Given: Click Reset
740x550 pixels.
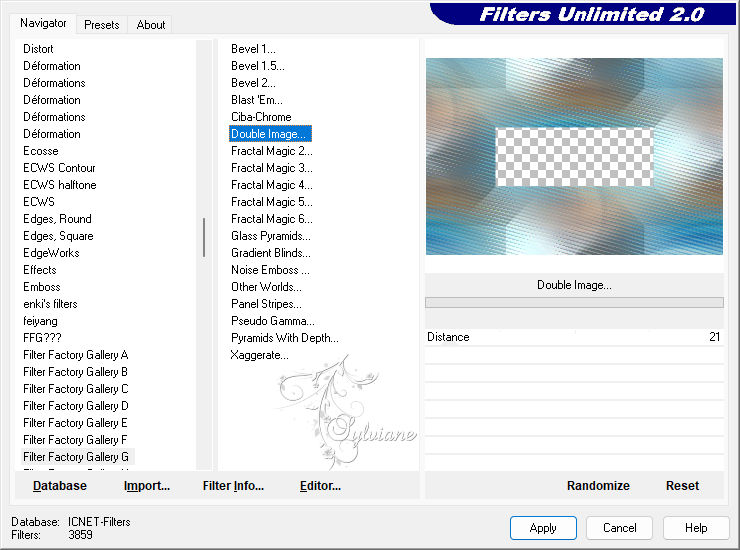Looking at the screenshot, I should click(682, 486).
